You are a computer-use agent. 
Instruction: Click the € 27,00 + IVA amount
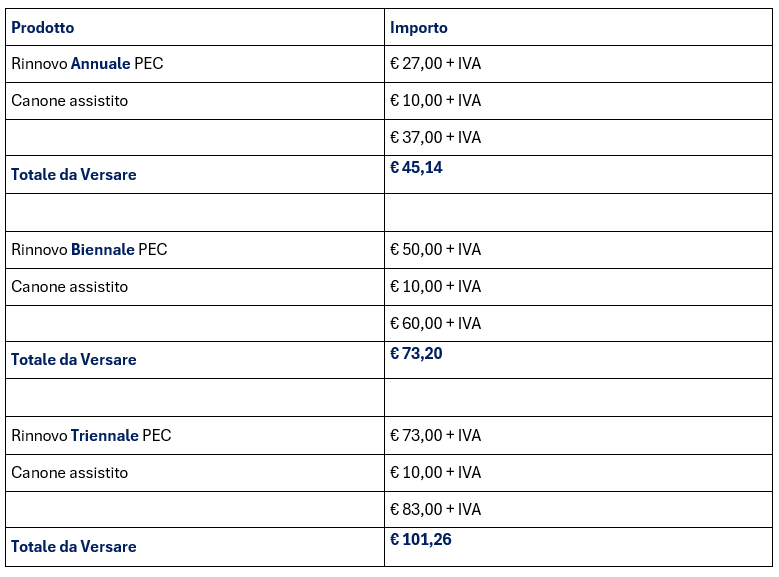[435, 63]
